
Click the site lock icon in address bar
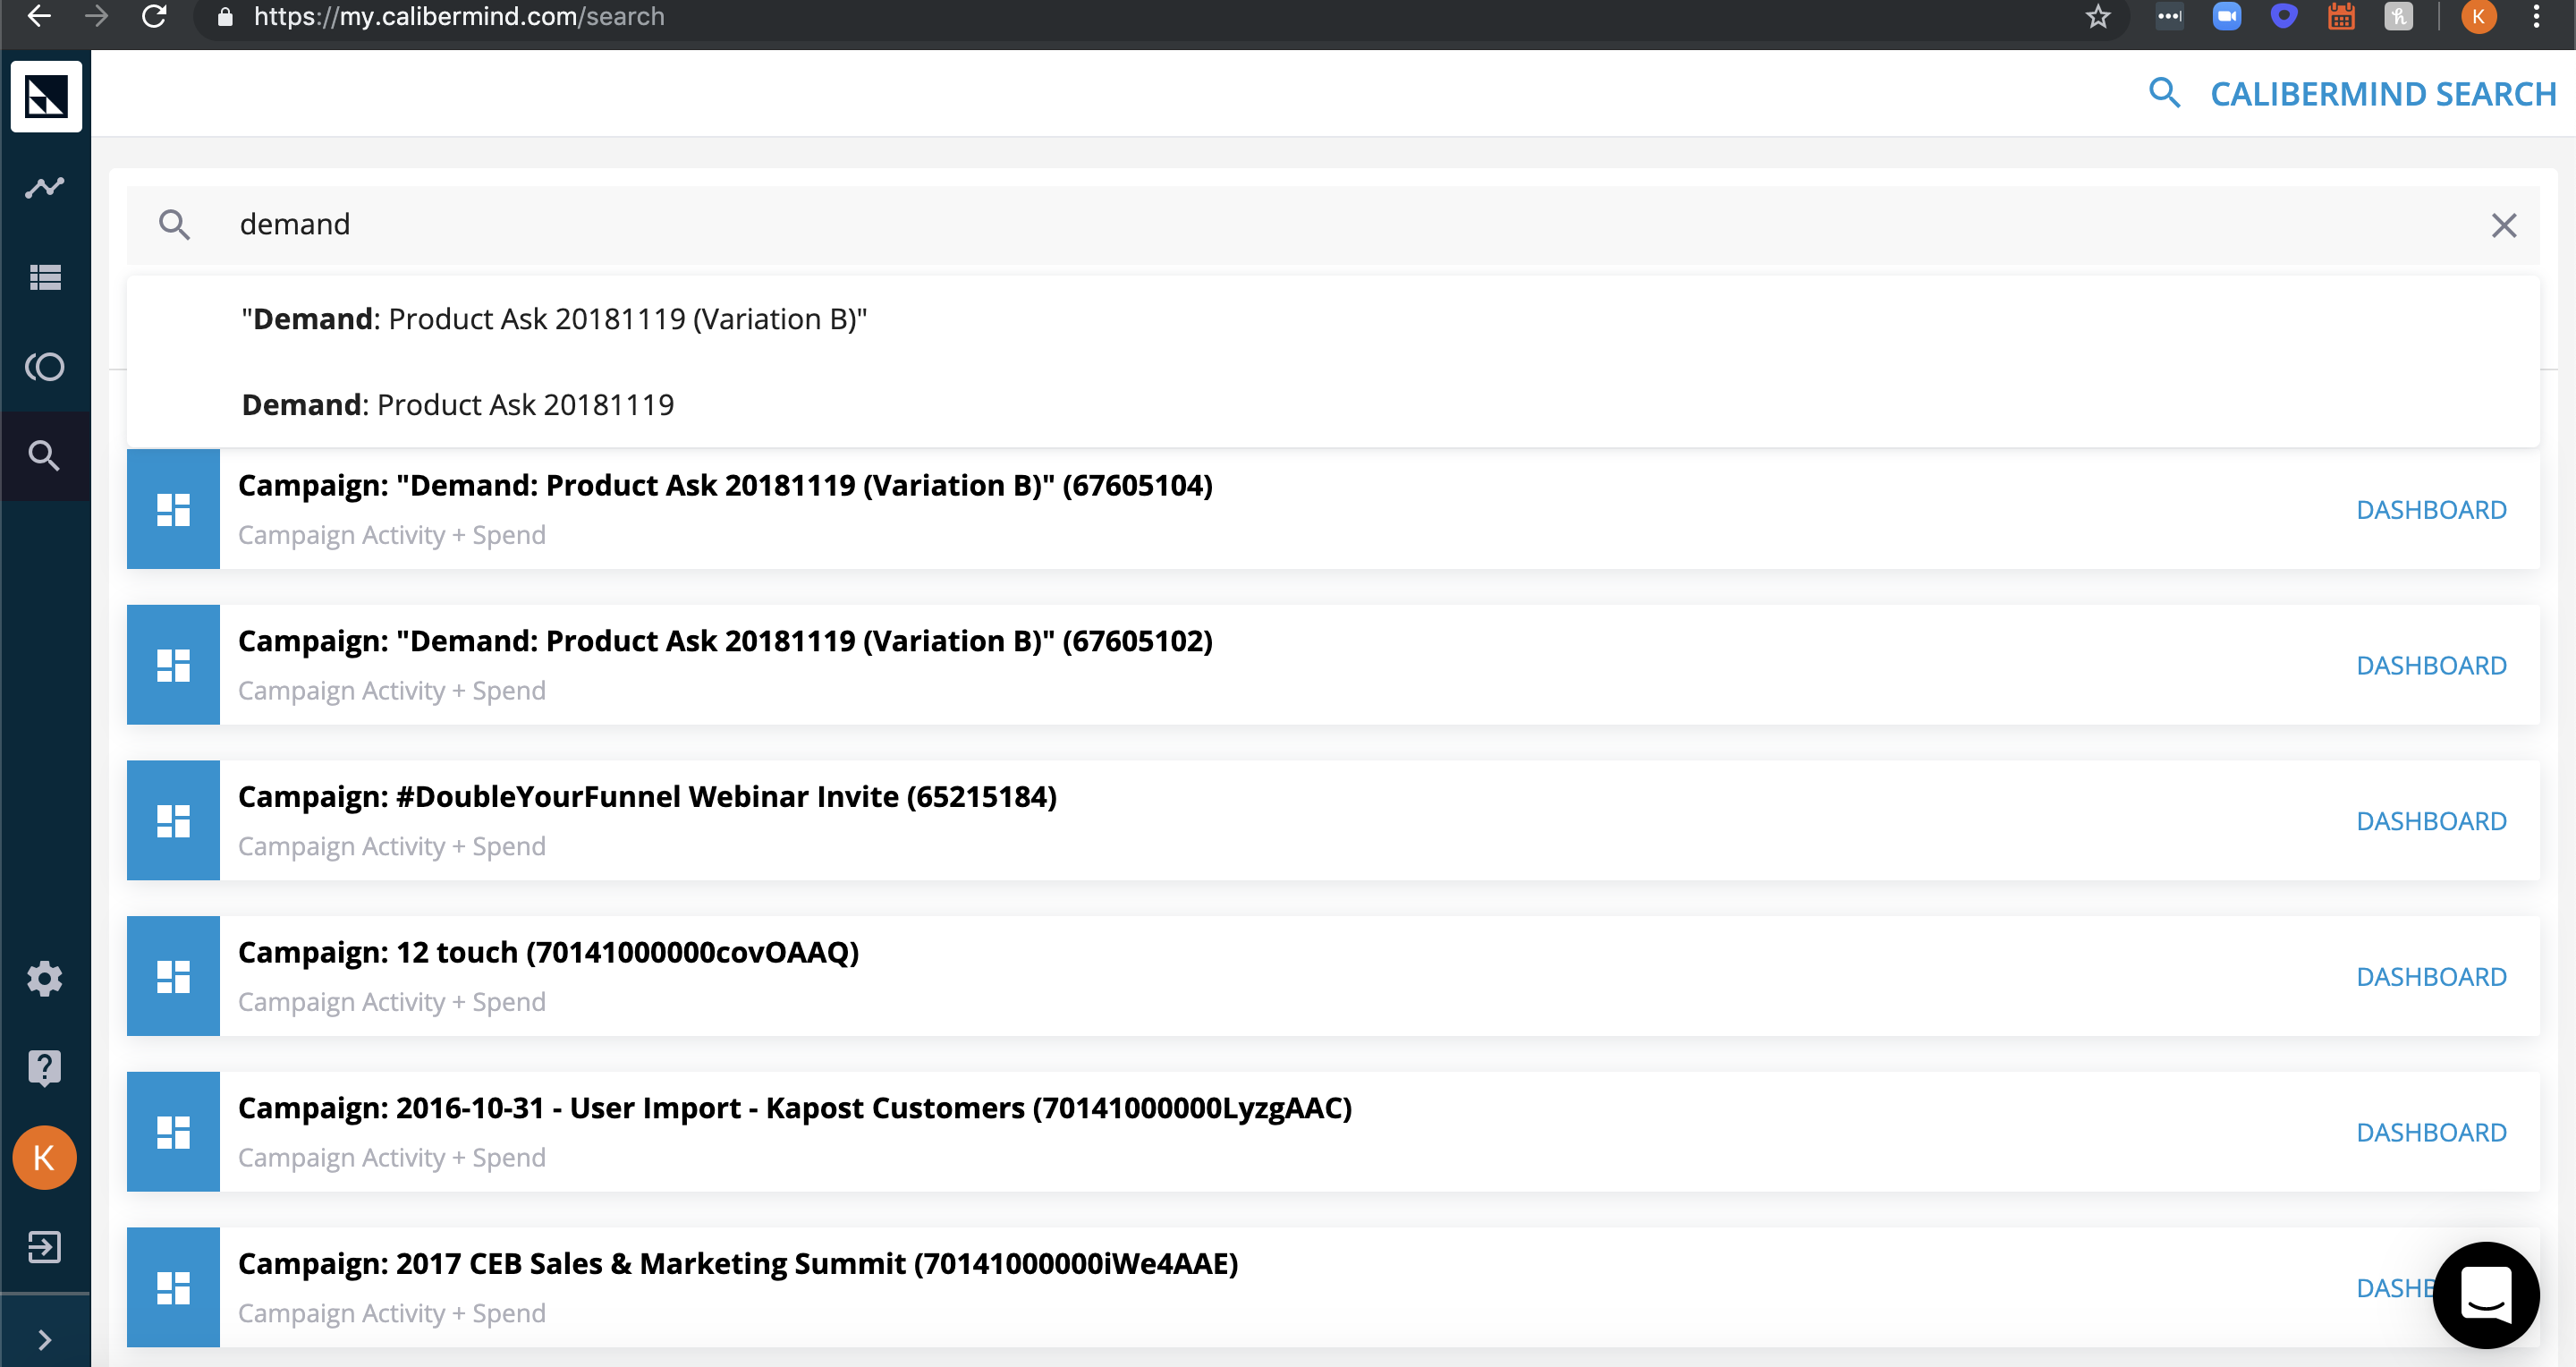[x=225, y=17]
